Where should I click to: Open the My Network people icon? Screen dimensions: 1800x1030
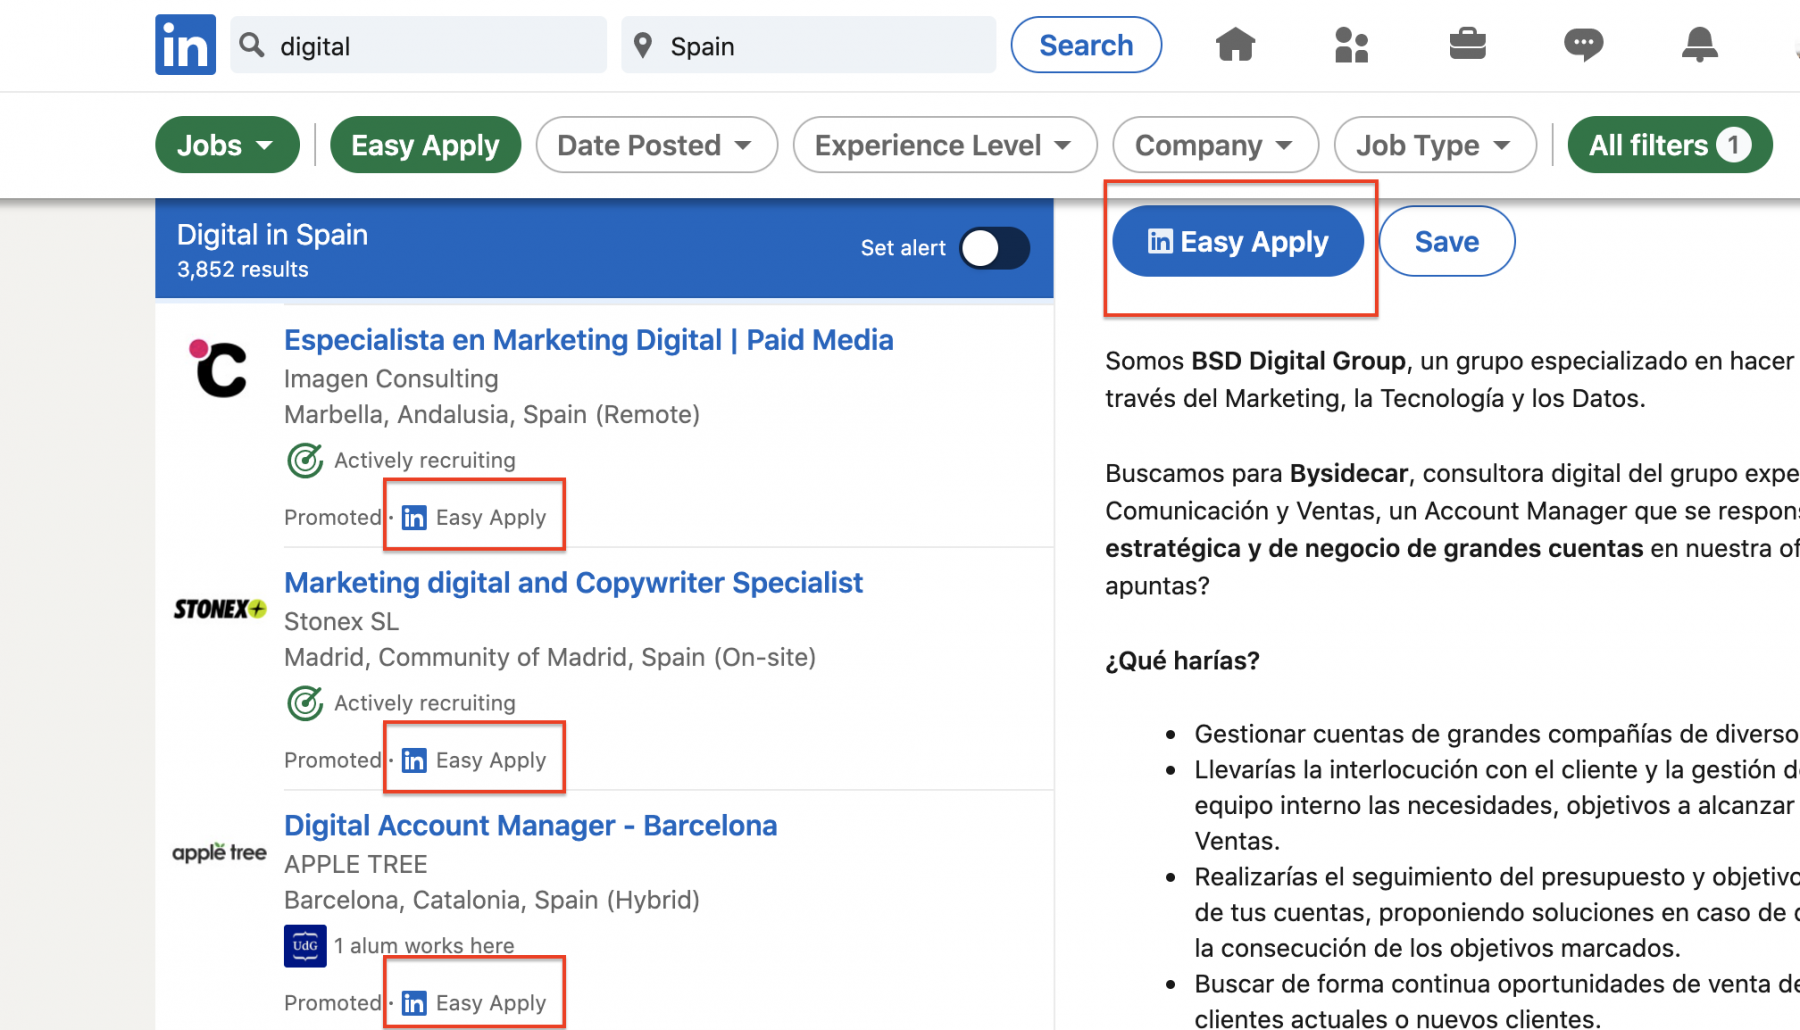click(x=1351, y=45)
